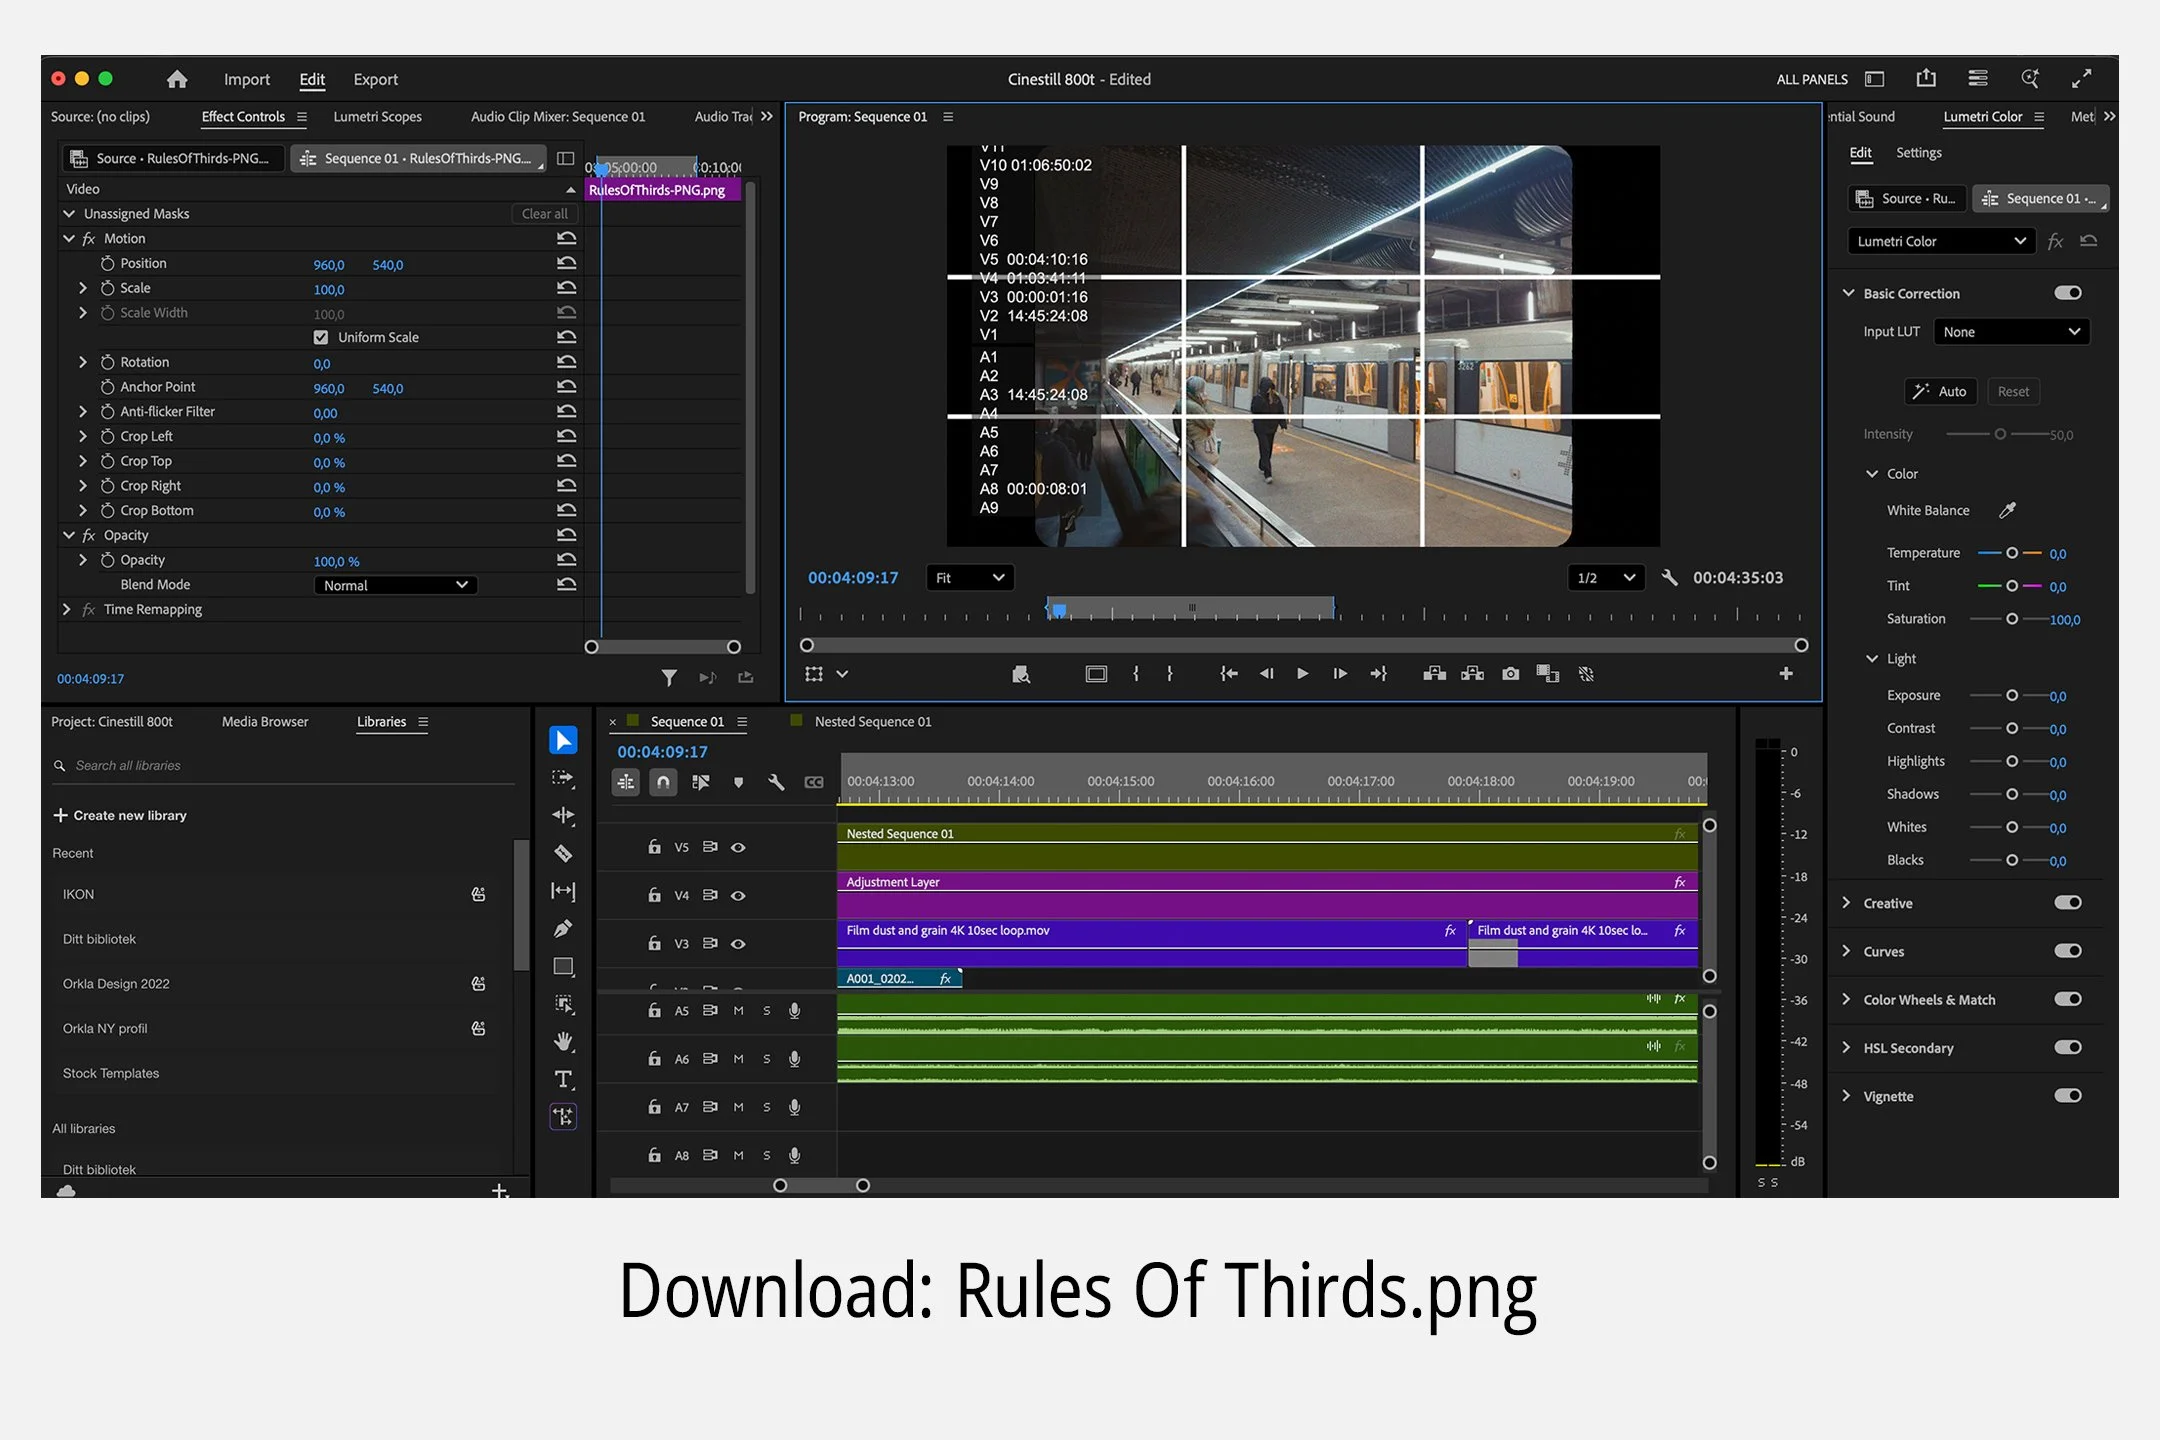The width and height of the screenshot is (2160, 1440).
Task: Uncheck the Uniform Scale checkbox
Action: point(321,337)
